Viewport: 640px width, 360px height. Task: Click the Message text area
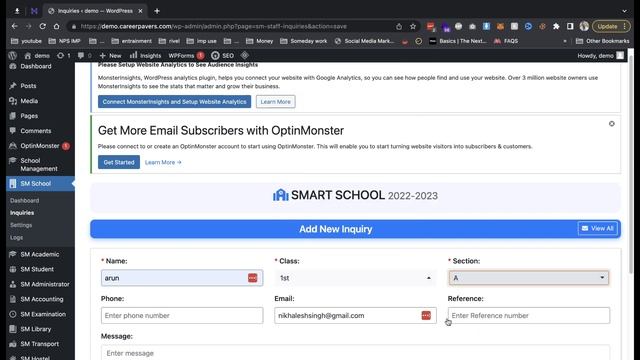355,353
